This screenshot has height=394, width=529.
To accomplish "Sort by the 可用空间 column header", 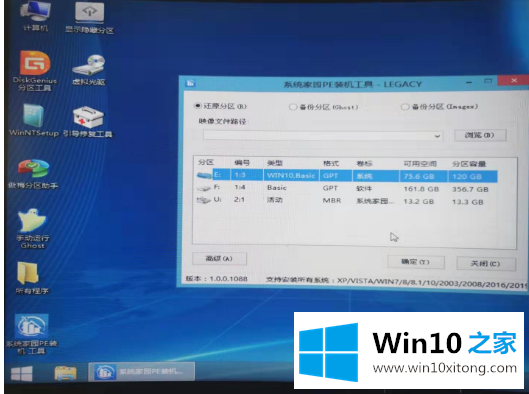I will point(420,164).
